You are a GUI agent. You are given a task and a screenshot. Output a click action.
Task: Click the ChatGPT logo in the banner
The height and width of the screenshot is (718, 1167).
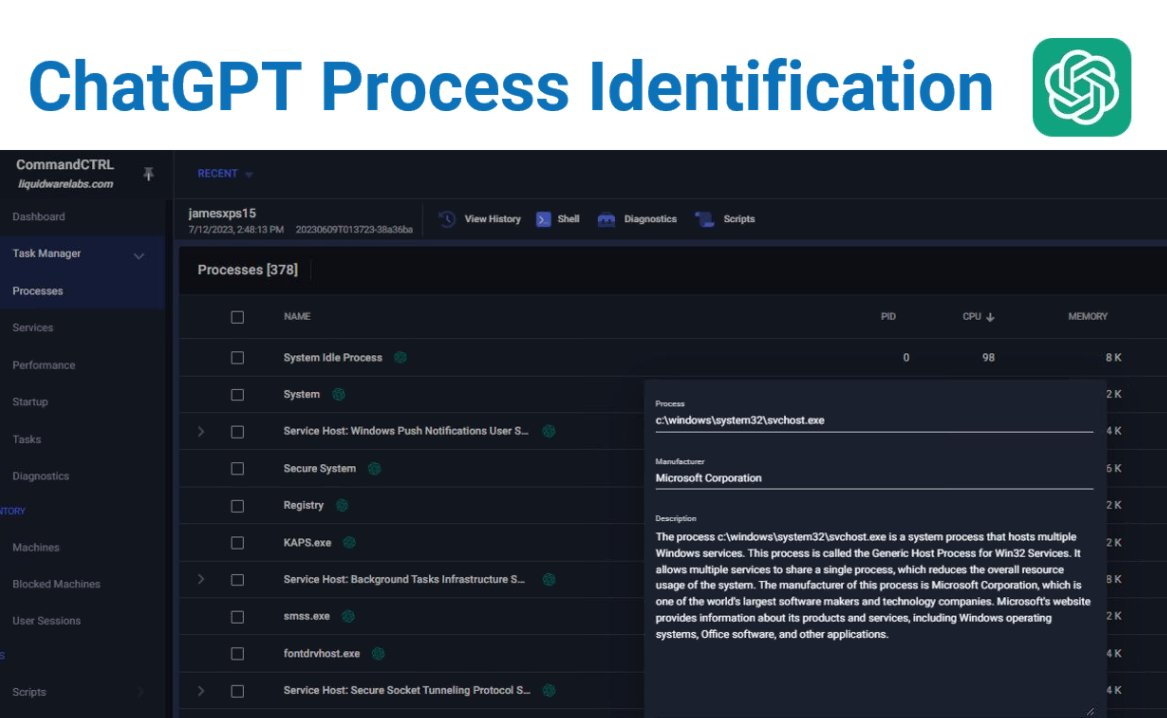(x=1081, y=87)
